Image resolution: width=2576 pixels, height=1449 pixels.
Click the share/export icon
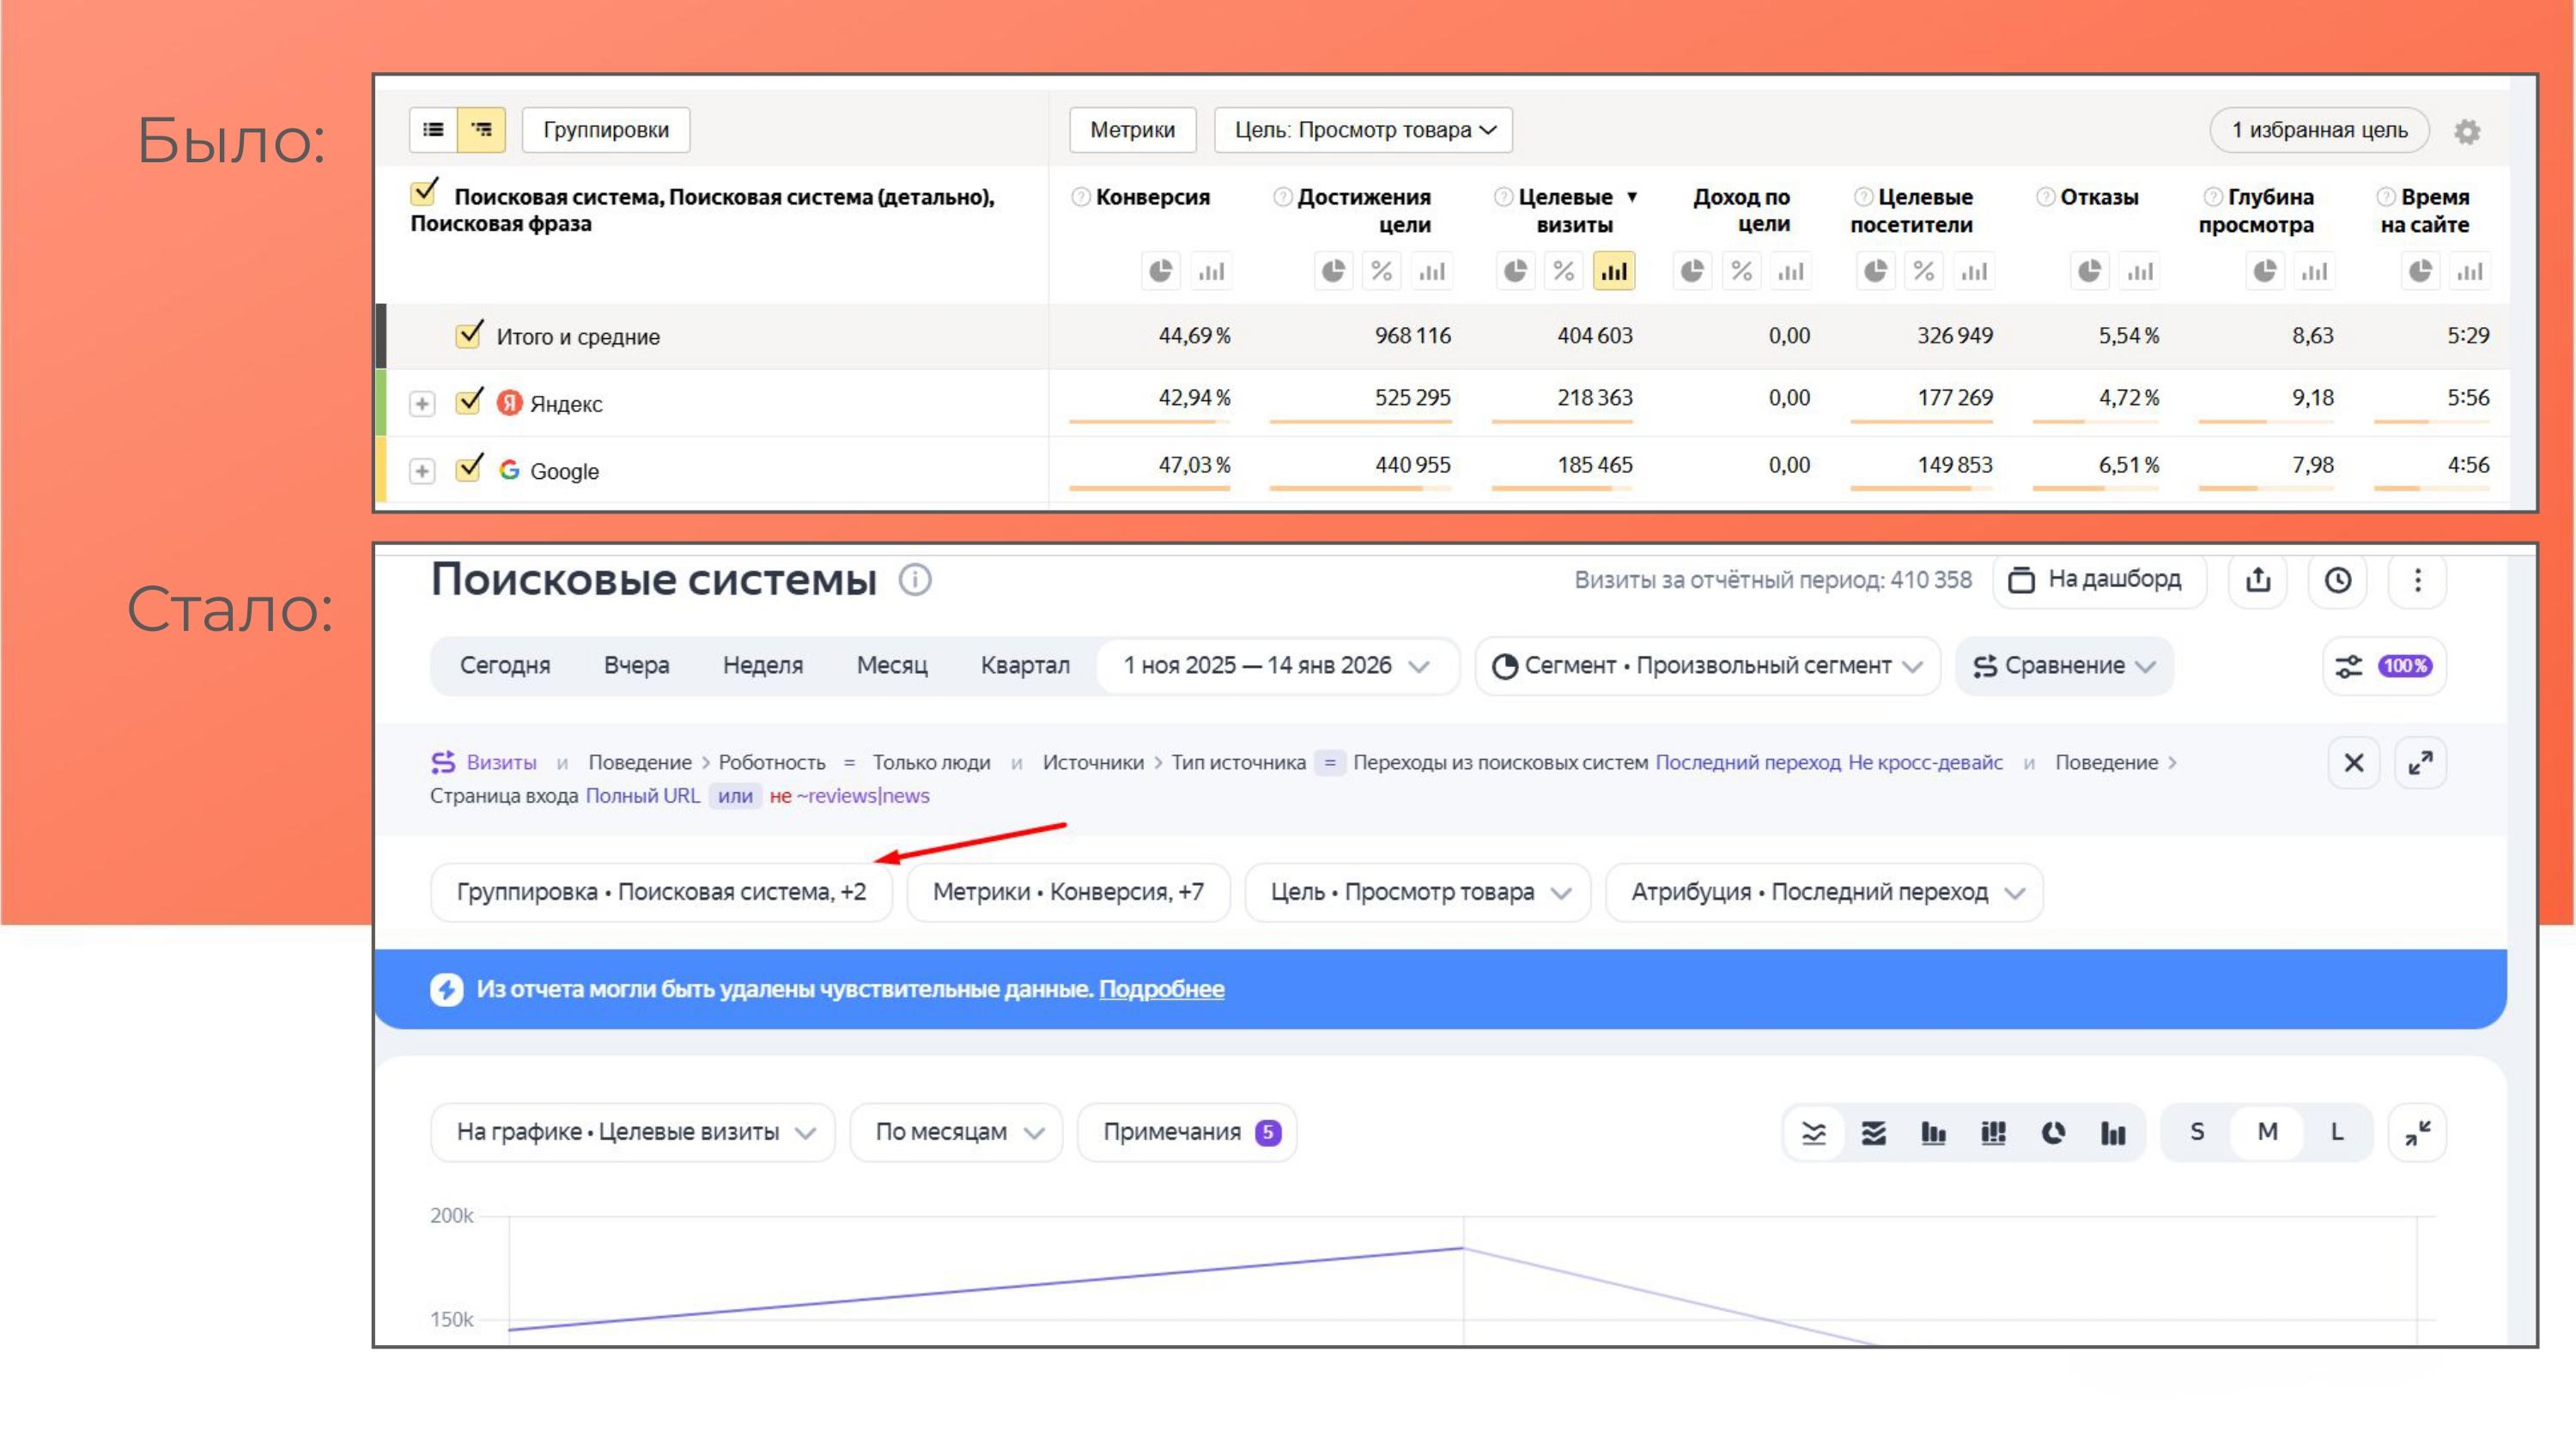pos(2257,580)
